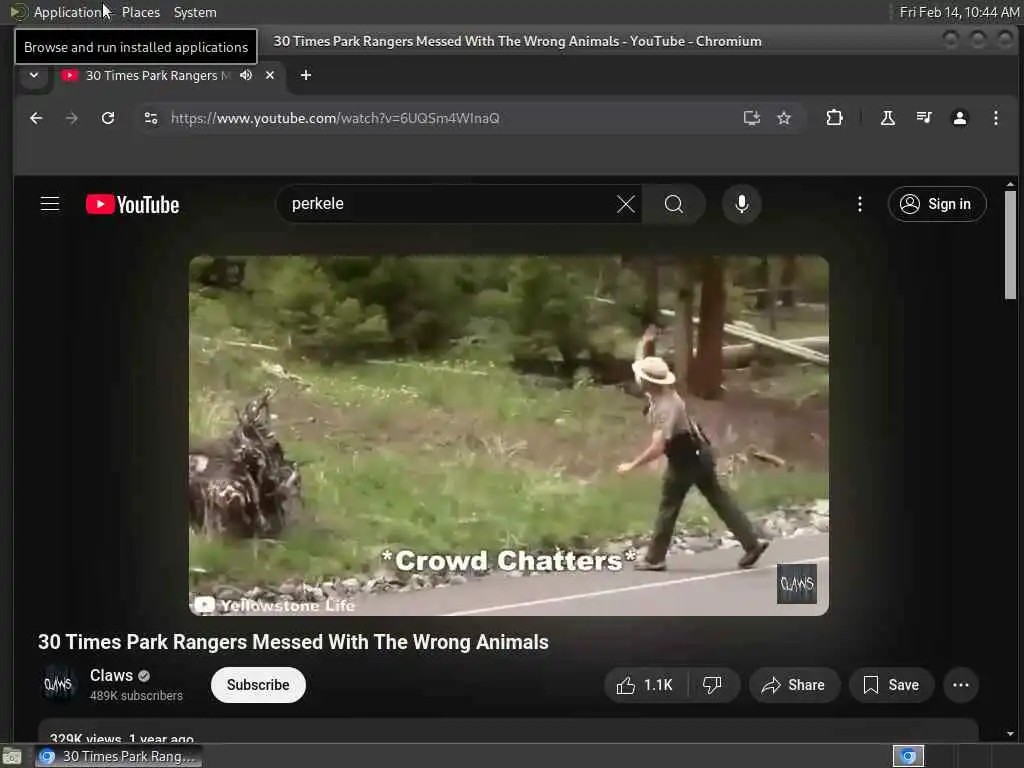Click the 489K subscribers text
This screenshot has width=1024, height=768.
(x=136, y=696)
